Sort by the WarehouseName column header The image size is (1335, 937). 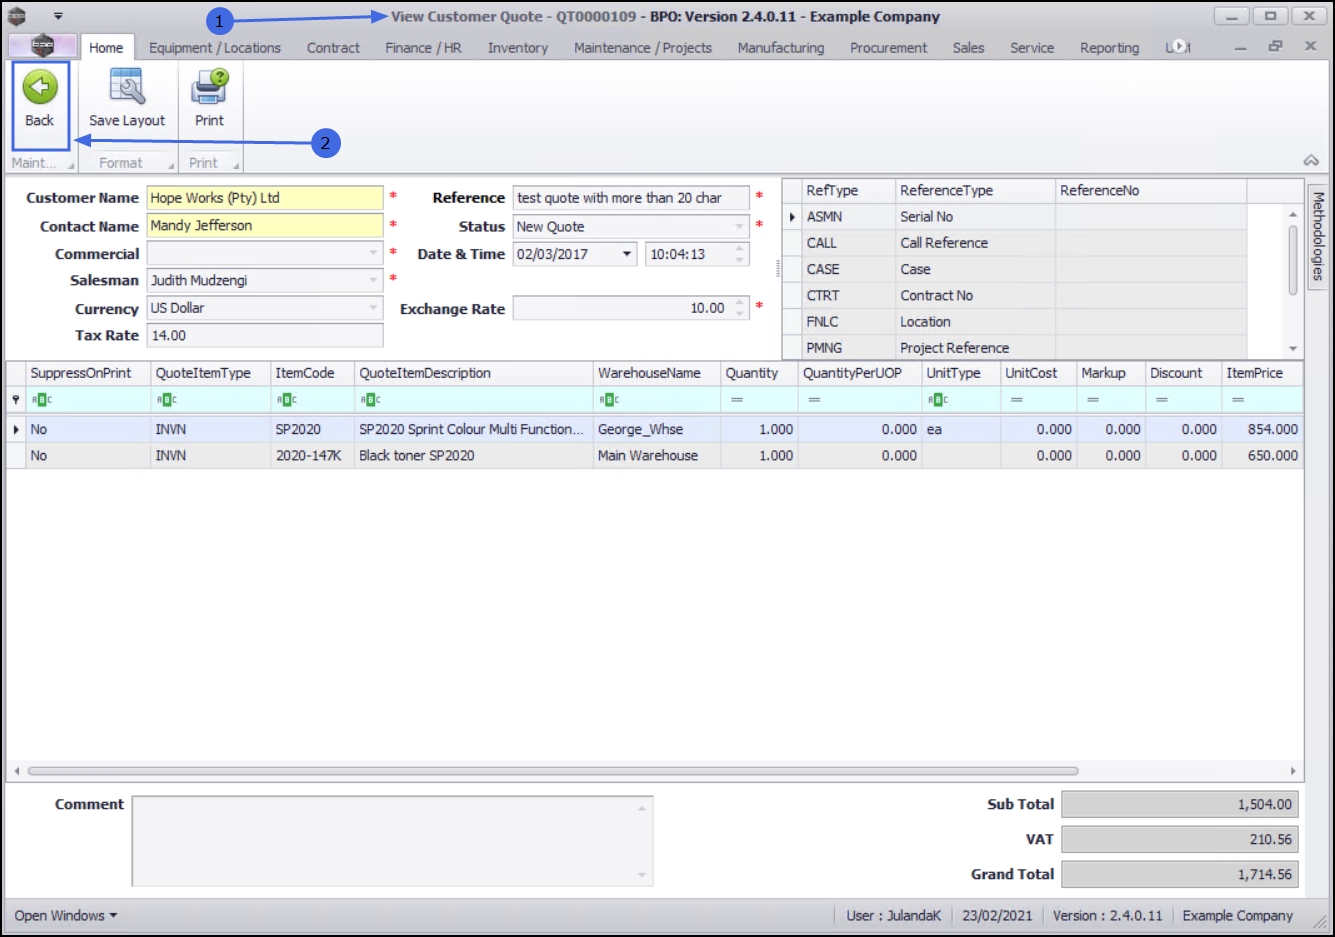pyautogui.click(x=657, y=373)
